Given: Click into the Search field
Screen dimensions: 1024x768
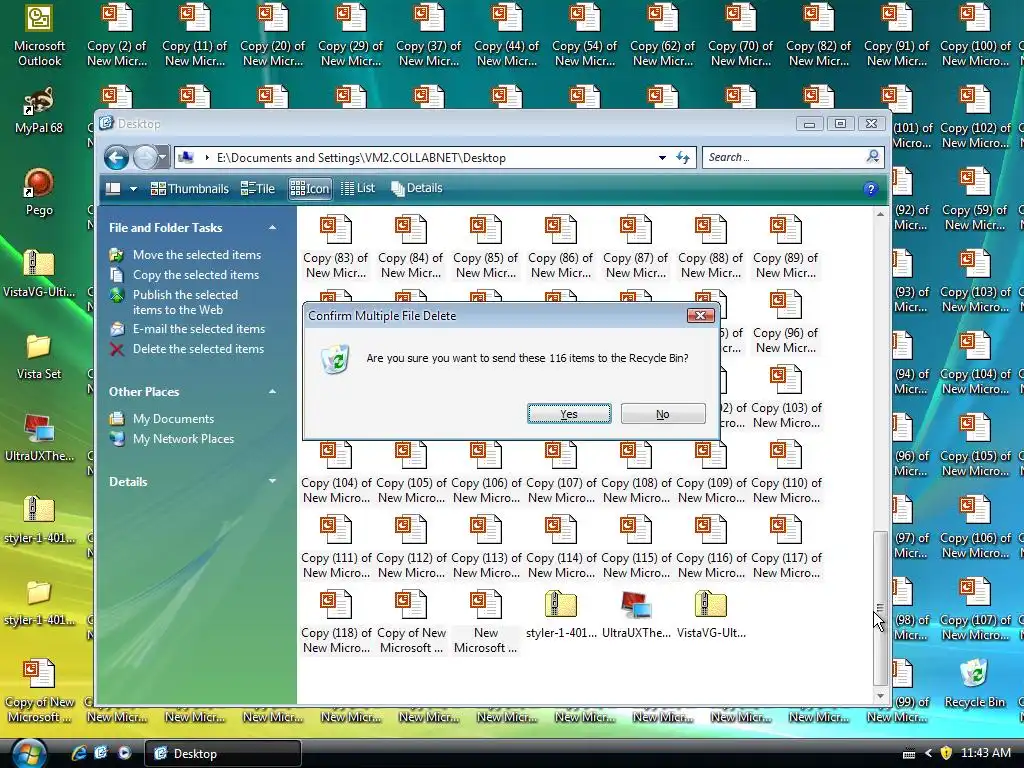Looking at the screenshot, I should (x=784, y=157).
